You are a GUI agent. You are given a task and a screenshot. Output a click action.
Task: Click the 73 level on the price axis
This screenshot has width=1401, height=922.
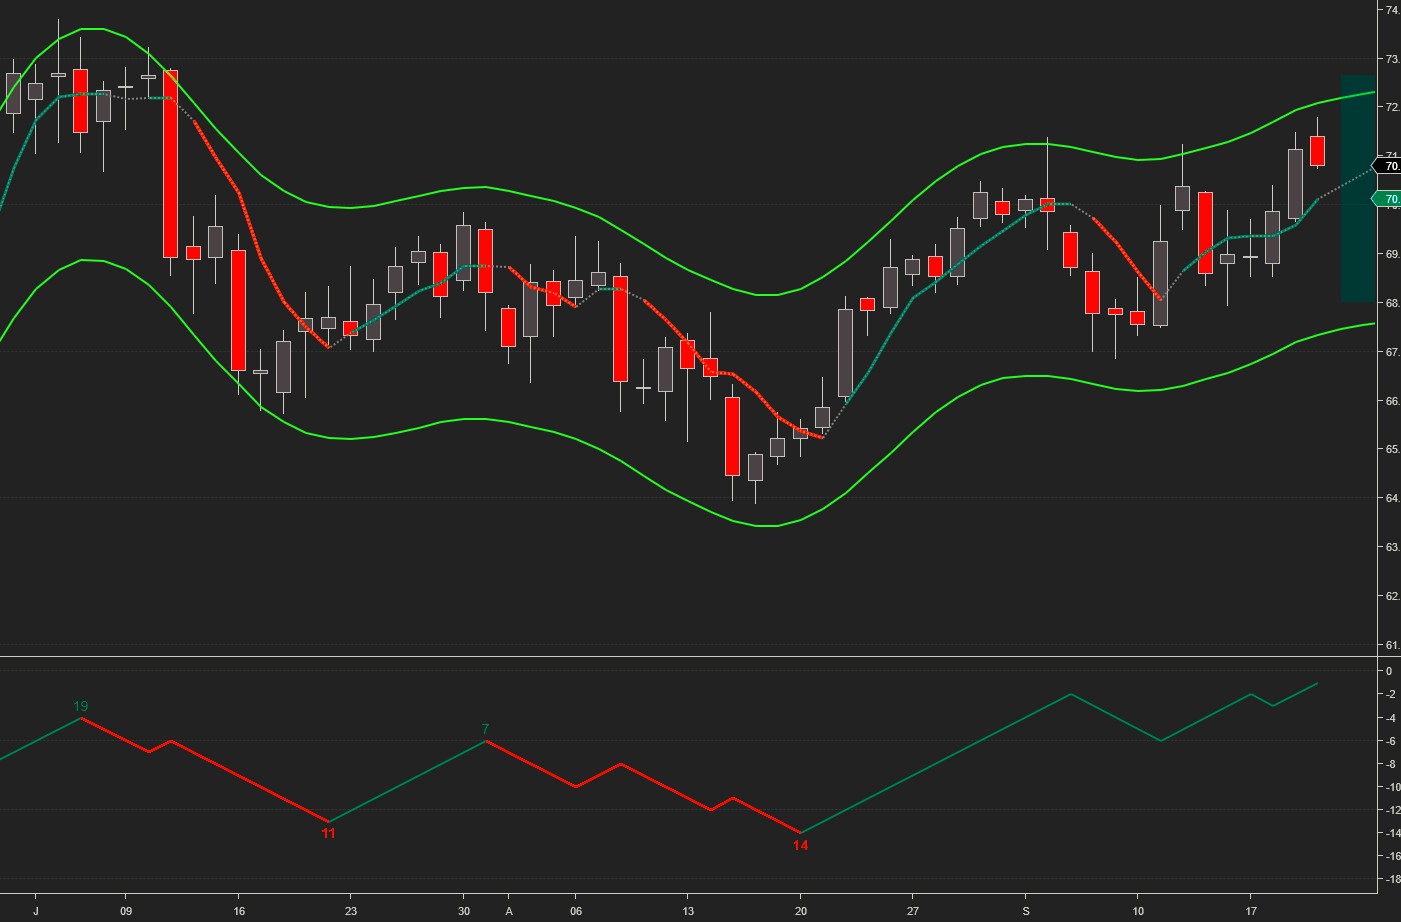point(1393,59)
